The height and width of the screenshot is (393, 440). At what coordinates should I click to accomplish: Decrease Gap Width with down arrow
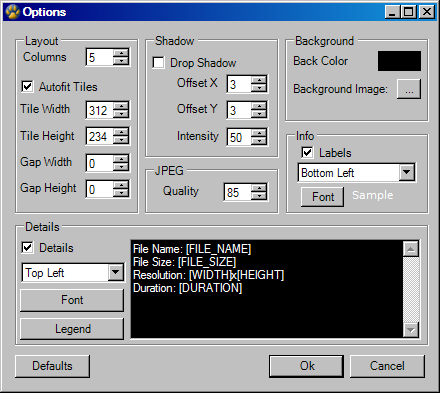[x=121, y=167]
